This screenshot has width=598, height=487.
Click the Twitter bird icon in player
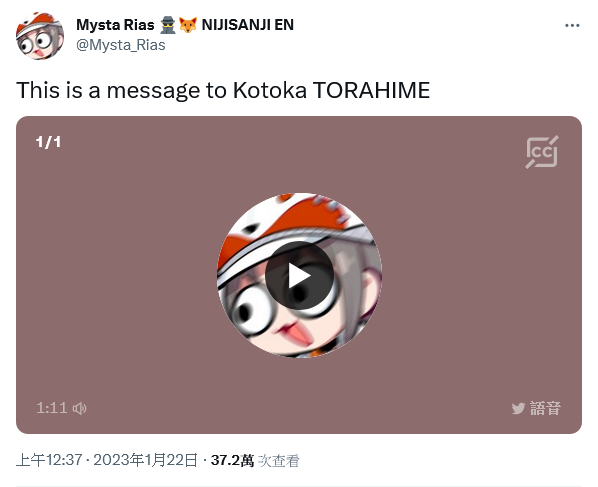tap(518, 408)
